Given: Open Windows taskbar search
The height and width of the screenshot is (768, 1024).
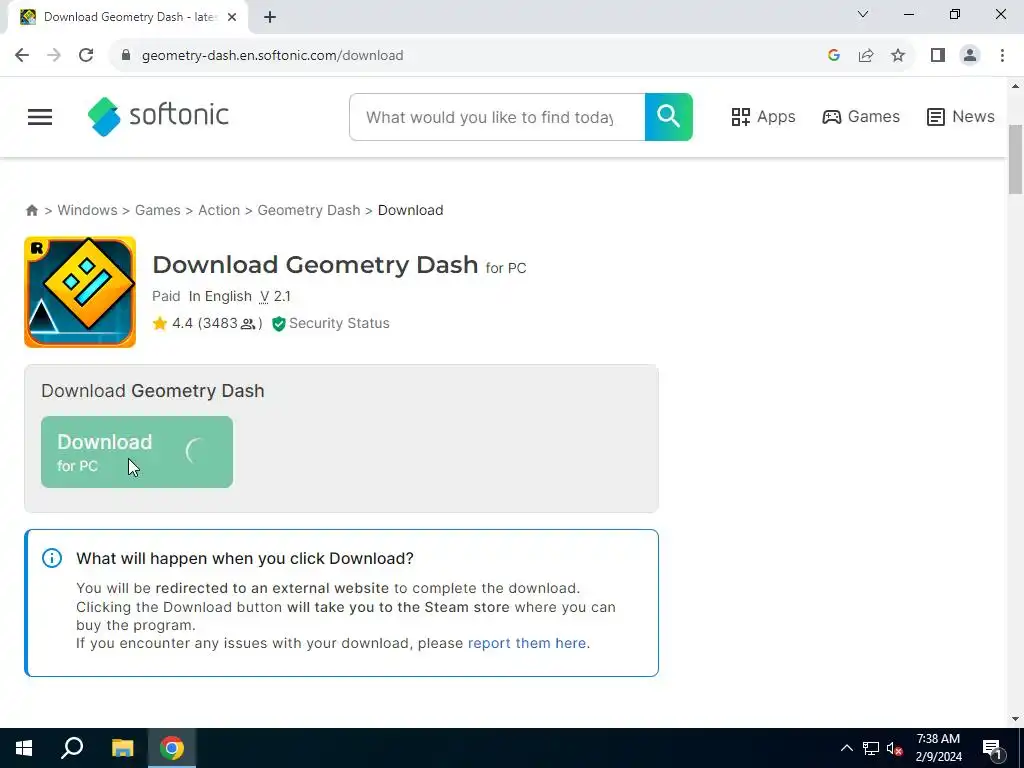Looking at the screenshot, I should 72,748.
